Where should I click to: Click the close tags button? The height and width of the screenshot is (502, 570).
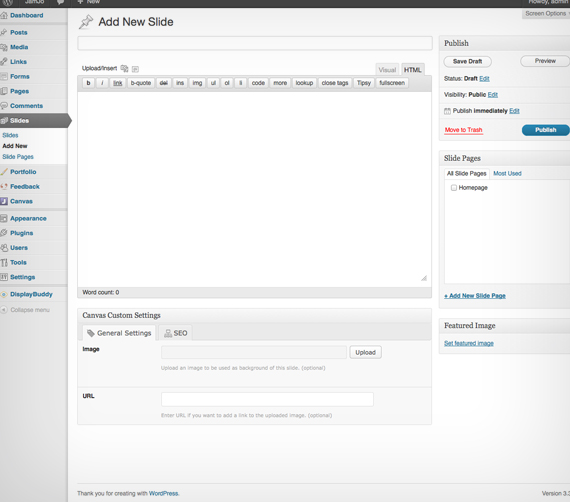335,83
